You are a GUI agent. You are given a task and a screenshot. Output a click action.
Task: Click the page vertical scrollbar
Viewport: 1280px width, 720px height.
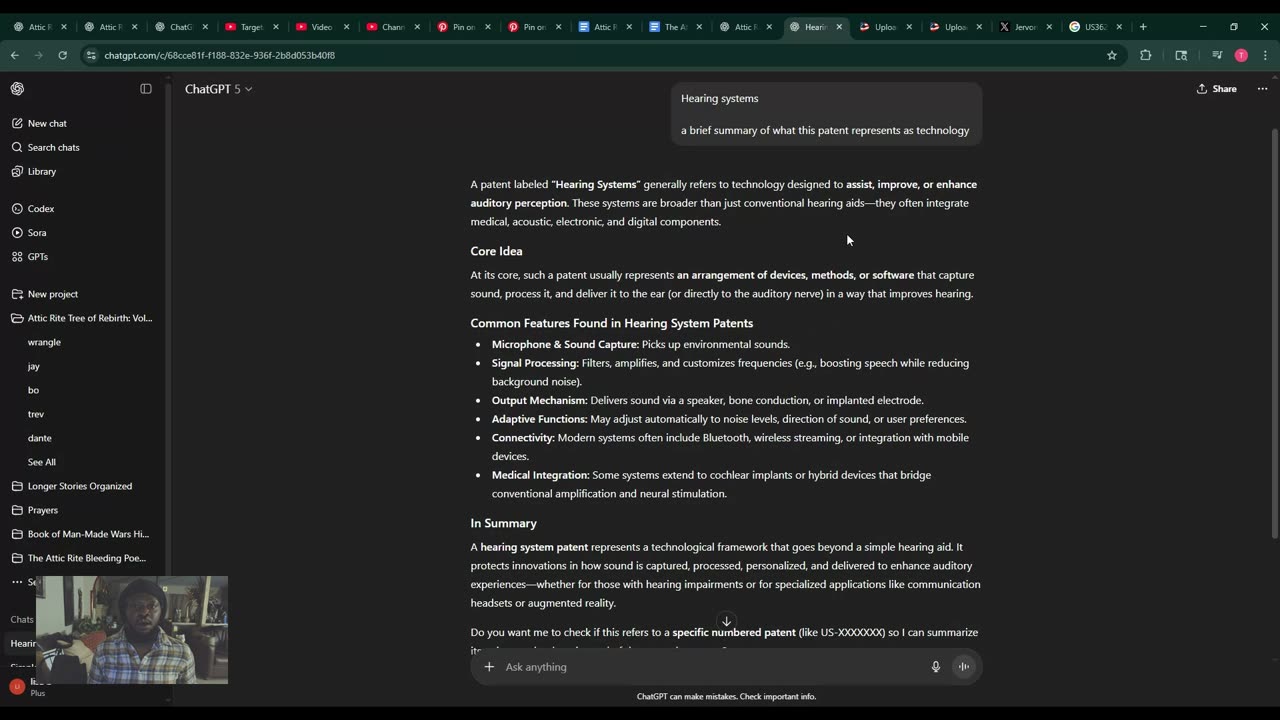click(x=1274, y=335)
